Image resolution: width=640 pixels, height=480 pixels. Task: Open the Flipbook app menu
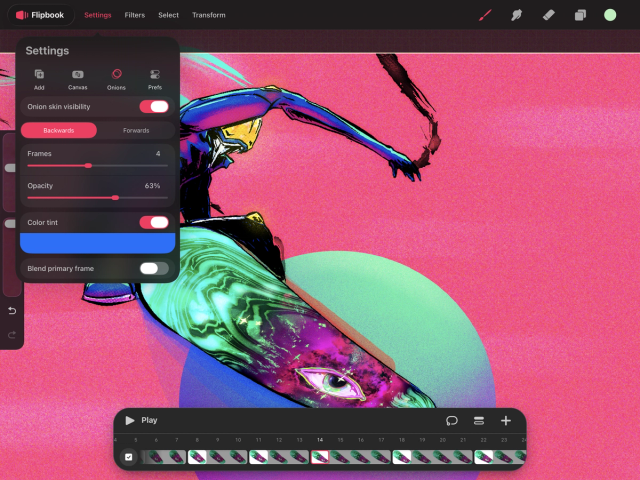tap(40, 15)
